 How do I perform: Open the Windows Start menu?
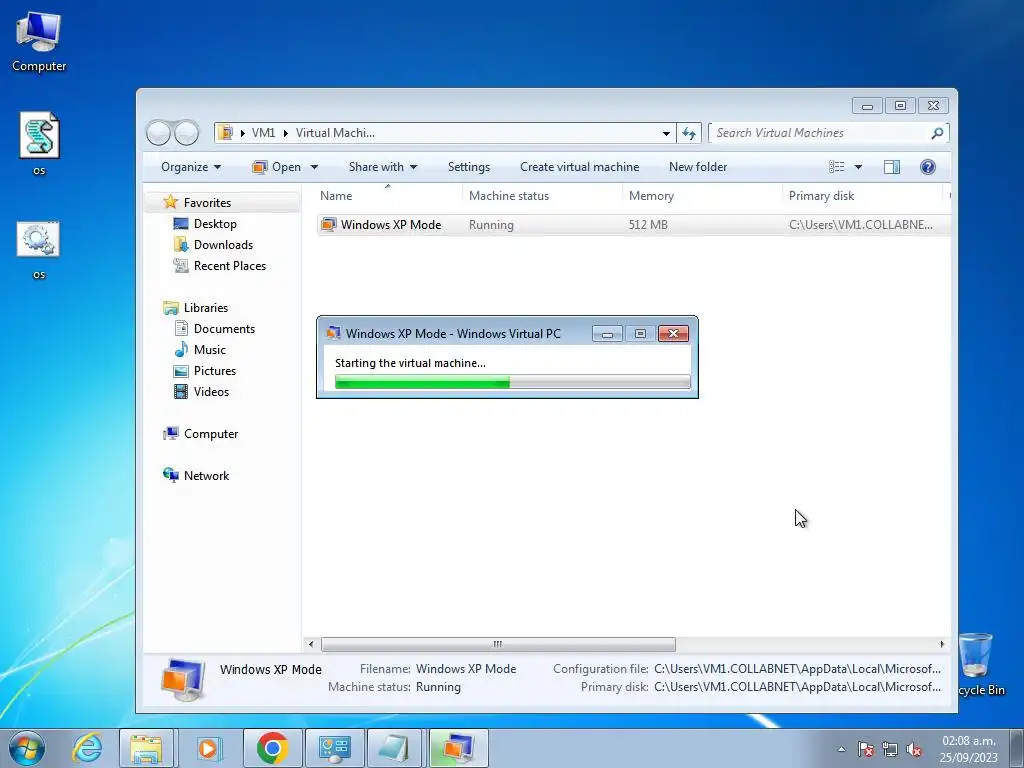pyautogui.click(x=27, y=748)
